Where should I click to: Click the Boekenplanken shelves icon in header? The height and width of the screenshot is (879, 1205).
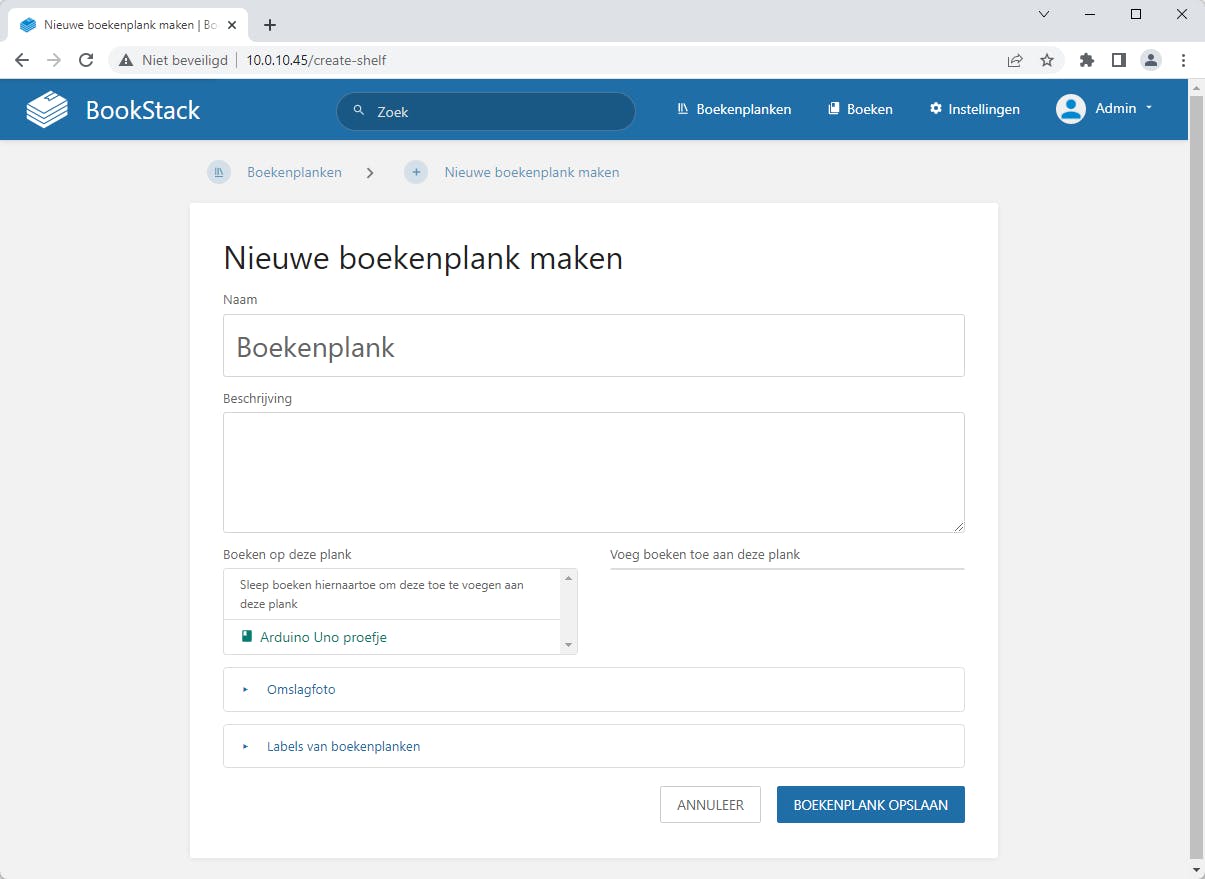[x=683, y=109]
